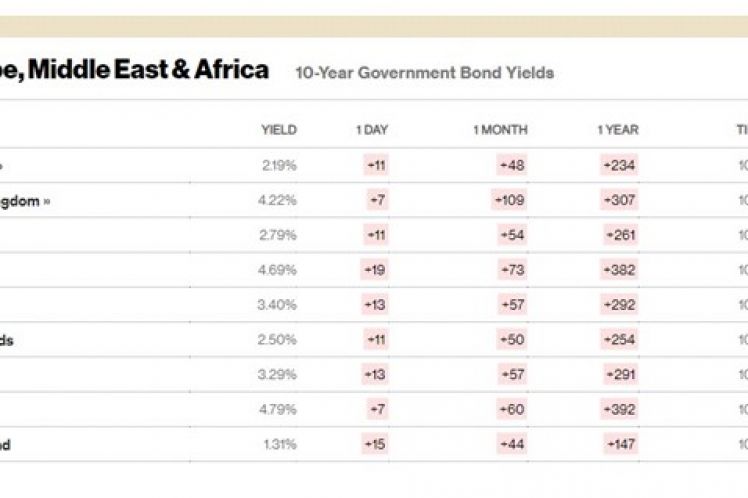Click the +234 one-year change cell
This screenshot has height=498, width=748.
tap(619, 165)
